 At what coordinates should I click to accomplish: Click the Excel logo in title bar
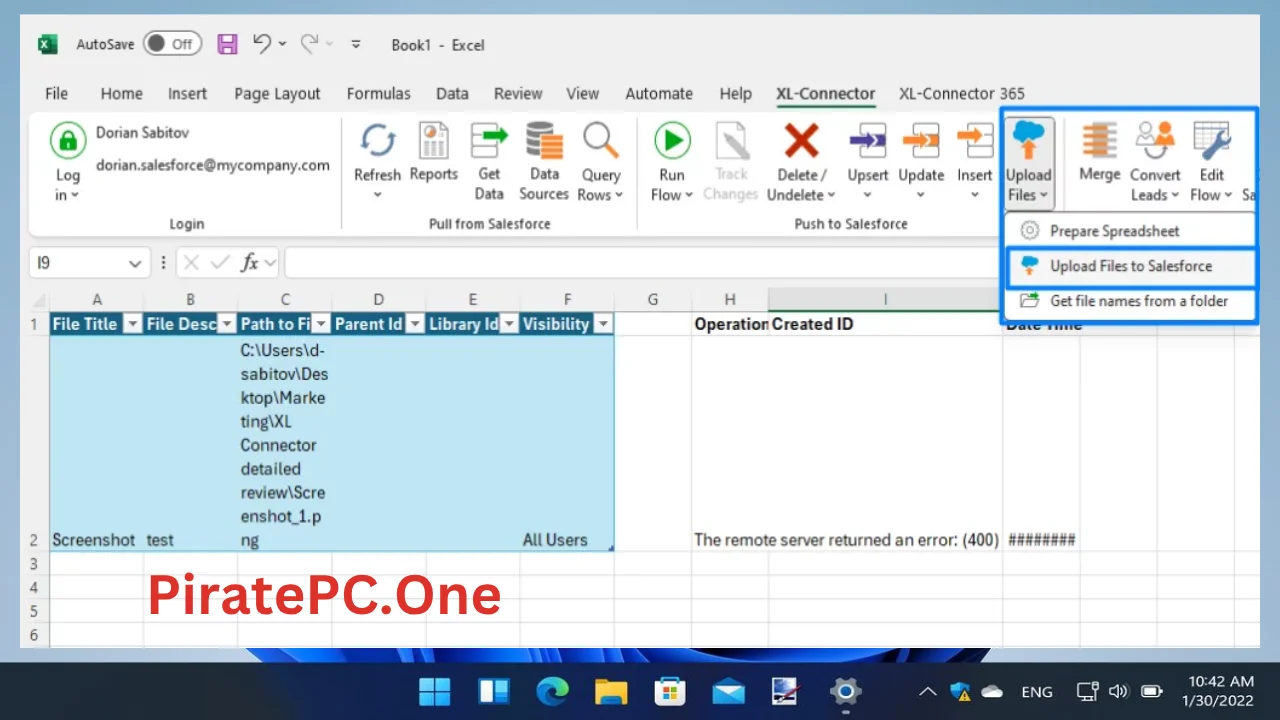(47, 44)
